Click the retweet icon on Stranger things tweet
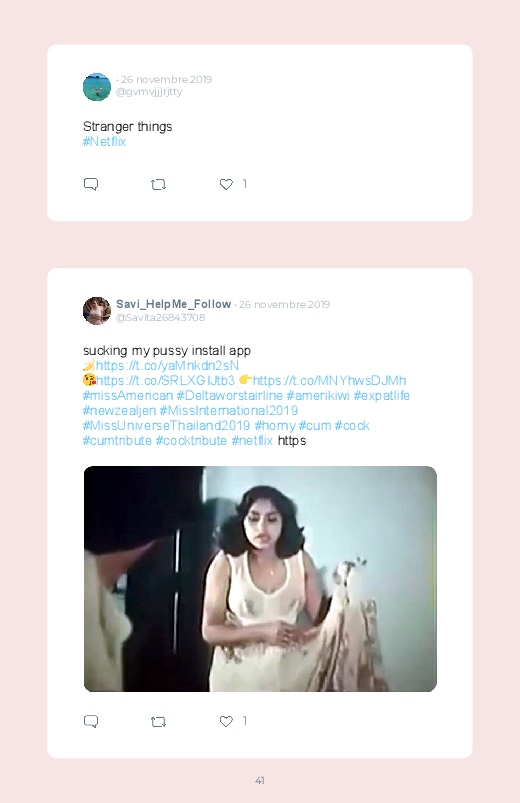This screenshot has height=803, width=520. 158,184
